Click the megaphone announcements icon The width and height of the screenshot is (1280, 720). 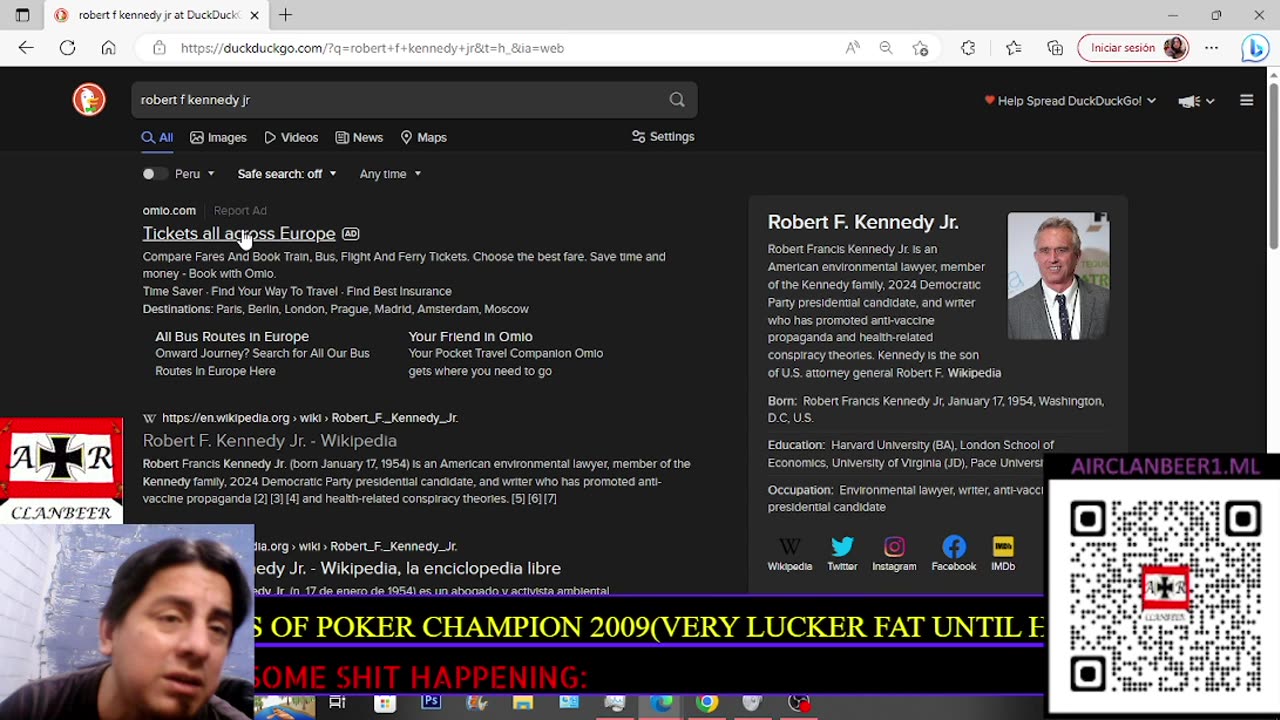click(x=1189, y=101)
